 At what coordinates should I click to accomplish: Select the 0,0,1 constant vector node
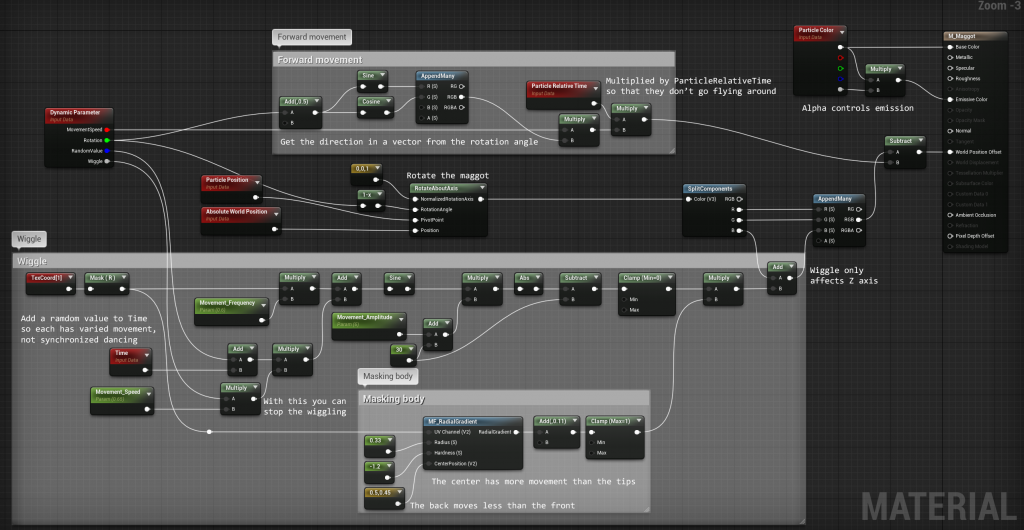[368, 174]
